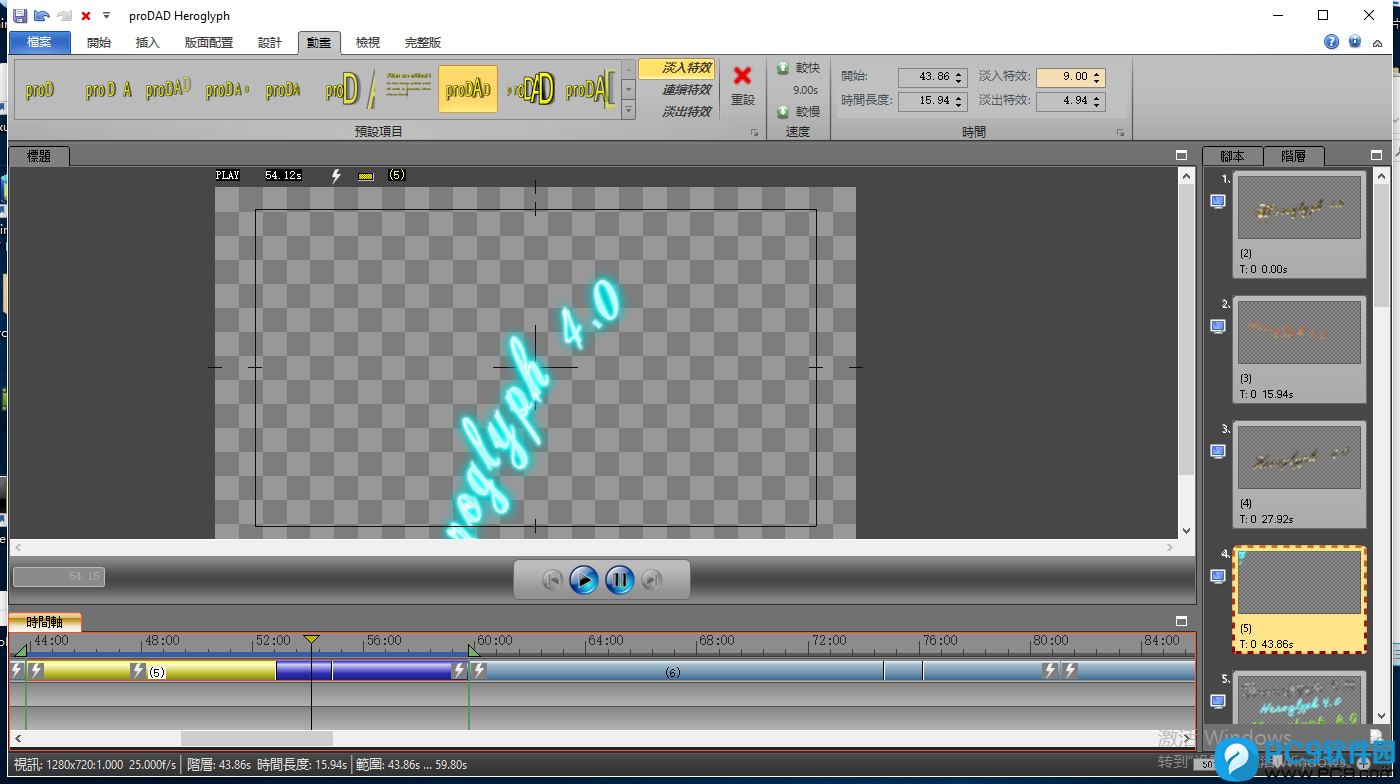1400x784 pixels.
Task: Toggle monitor visibility for layer 3
Action: click(x=1218, y=451)
